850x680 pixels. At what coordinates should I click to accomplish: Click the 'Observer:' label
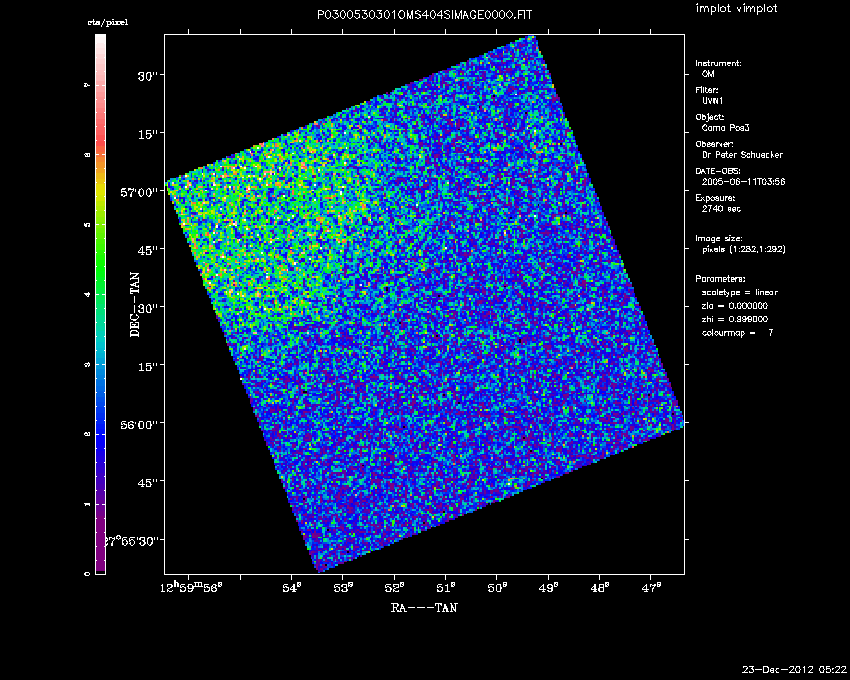point(714,144)
